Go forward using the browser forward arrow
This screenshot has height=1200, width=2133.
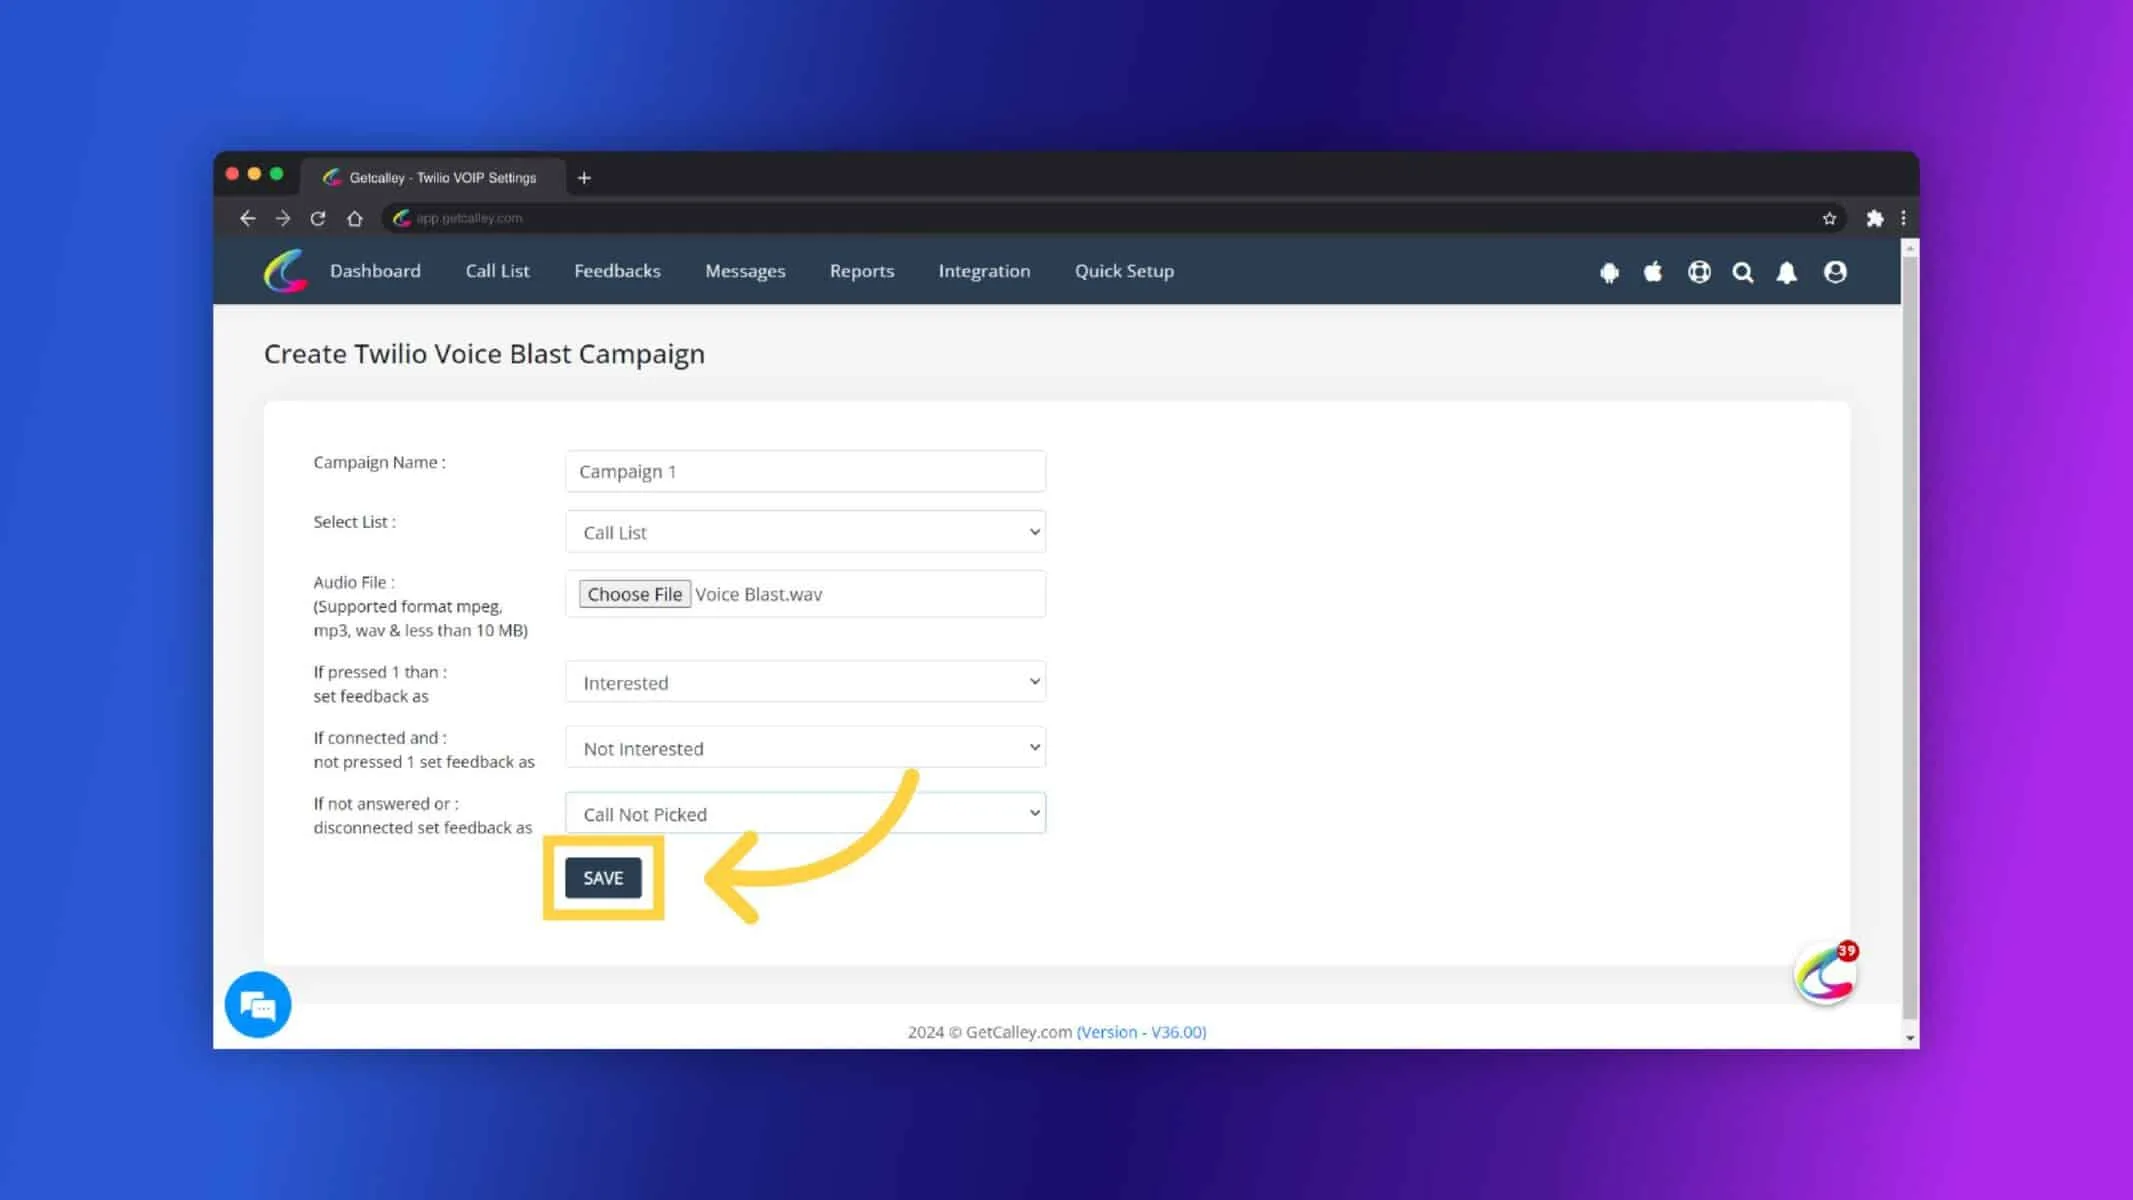click(x=283, y=218)
